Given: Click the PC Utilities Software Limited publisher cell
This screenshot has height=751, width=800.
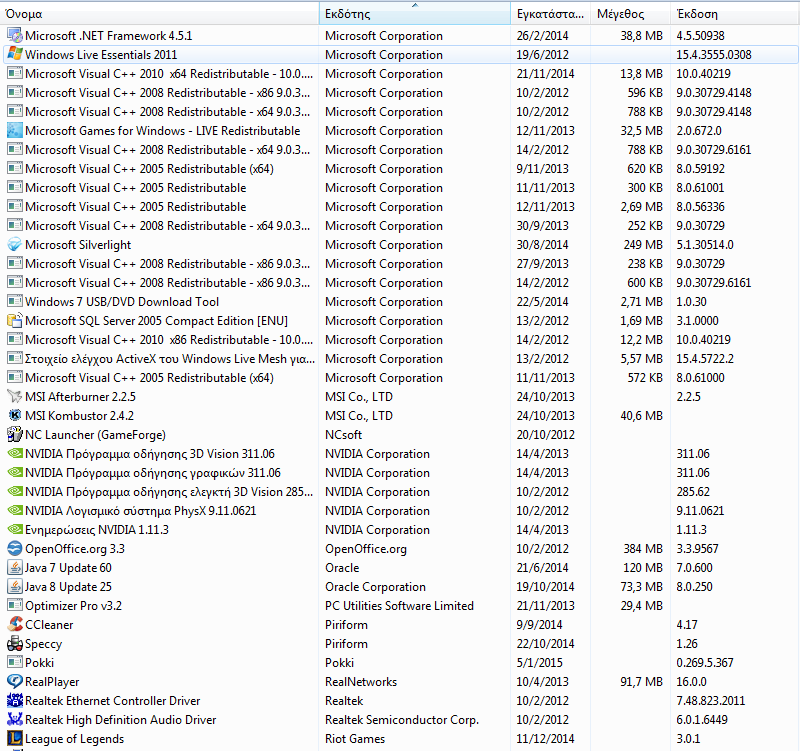Looking at the screenshot, I should tap(399, 606).
